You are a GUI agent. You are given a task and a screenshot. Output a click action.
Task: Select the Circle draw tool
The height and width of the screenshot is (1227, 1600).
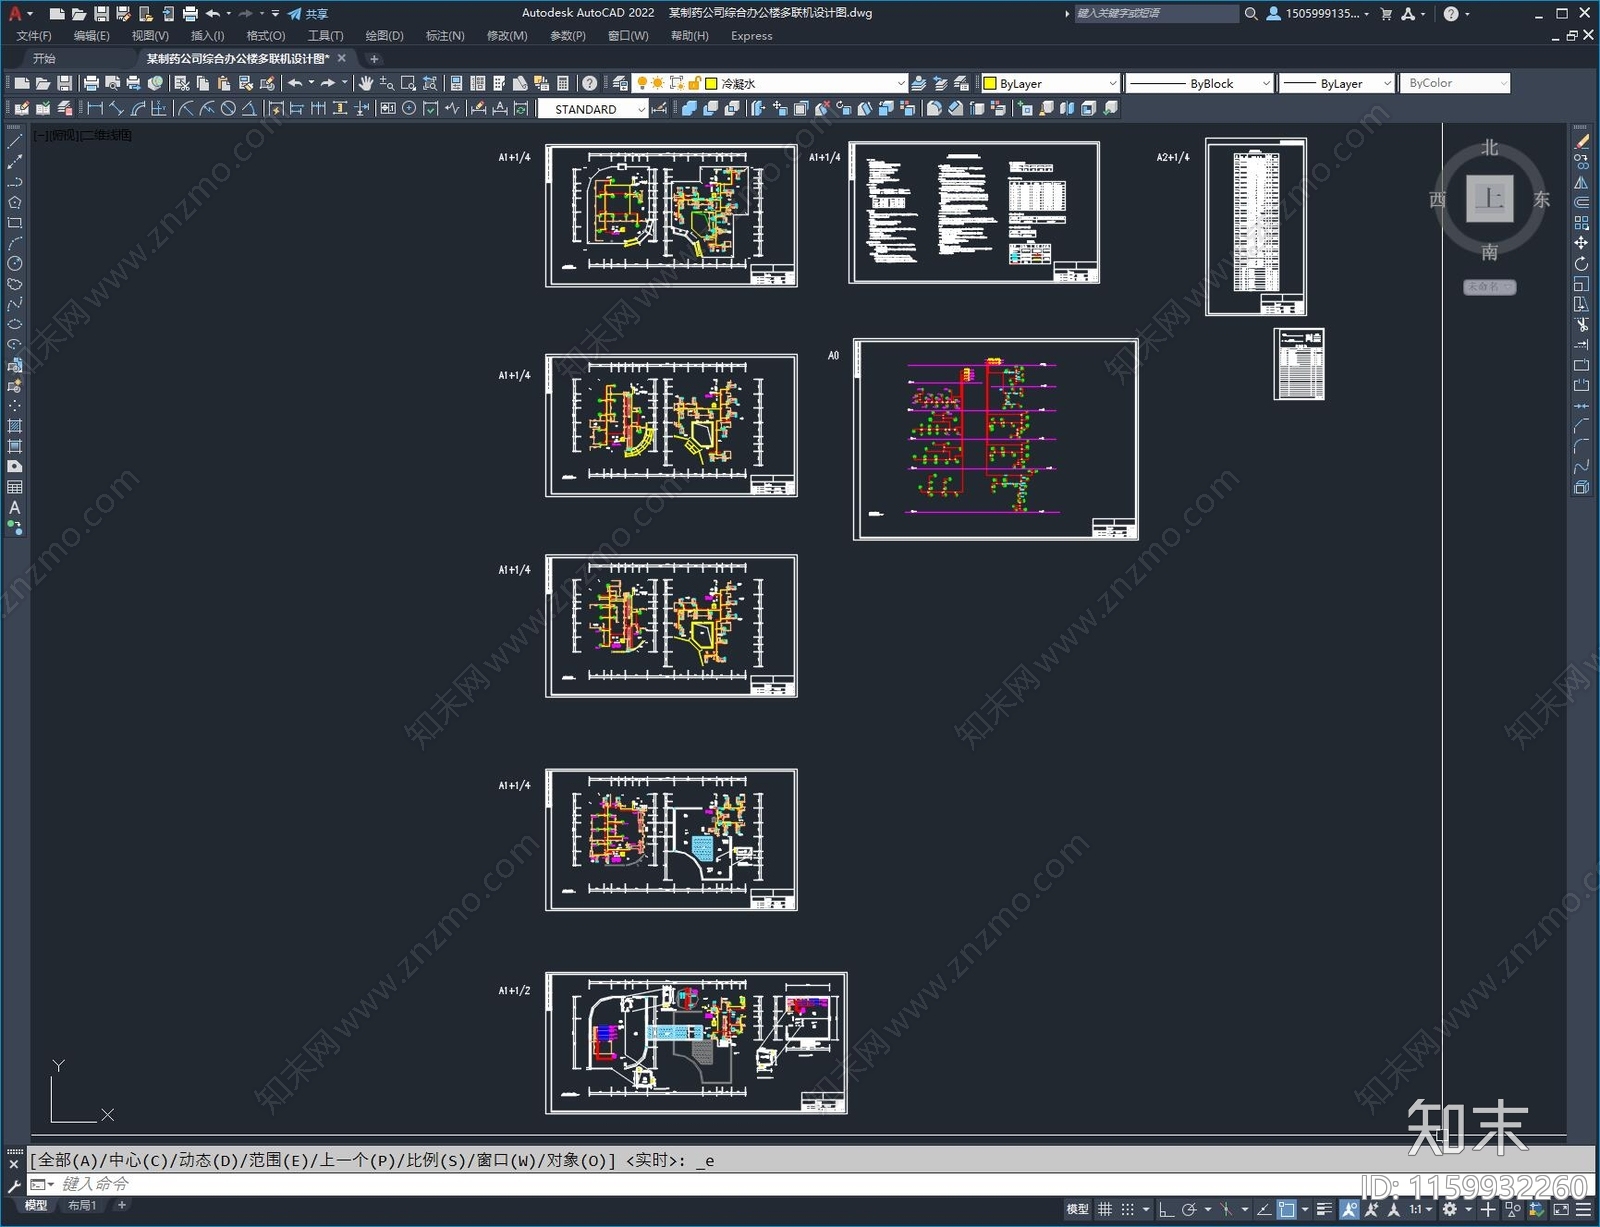click(x=15, y=264)
